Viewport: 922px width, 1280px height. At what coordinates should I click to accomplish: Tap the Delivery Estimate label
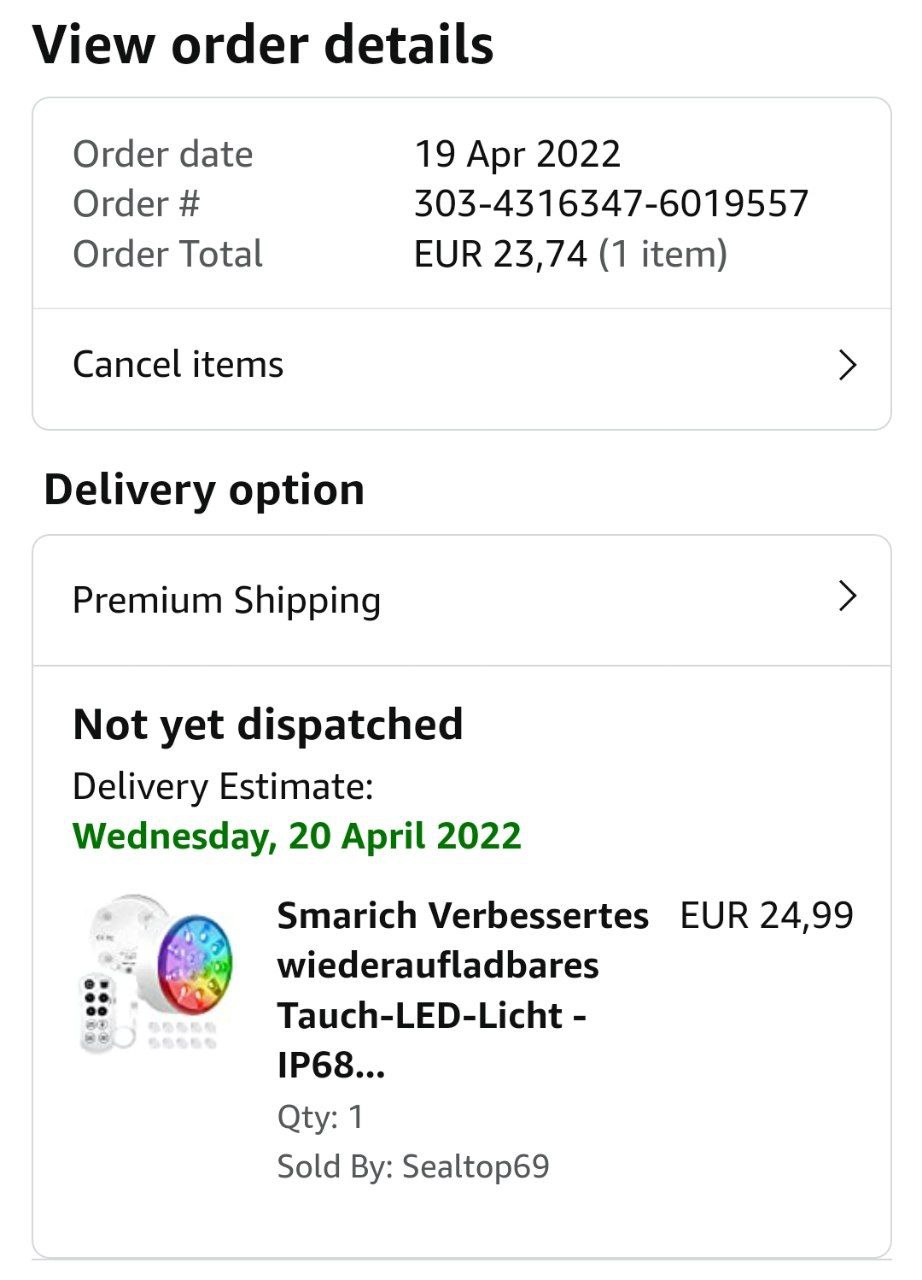[x=222, y=787]
